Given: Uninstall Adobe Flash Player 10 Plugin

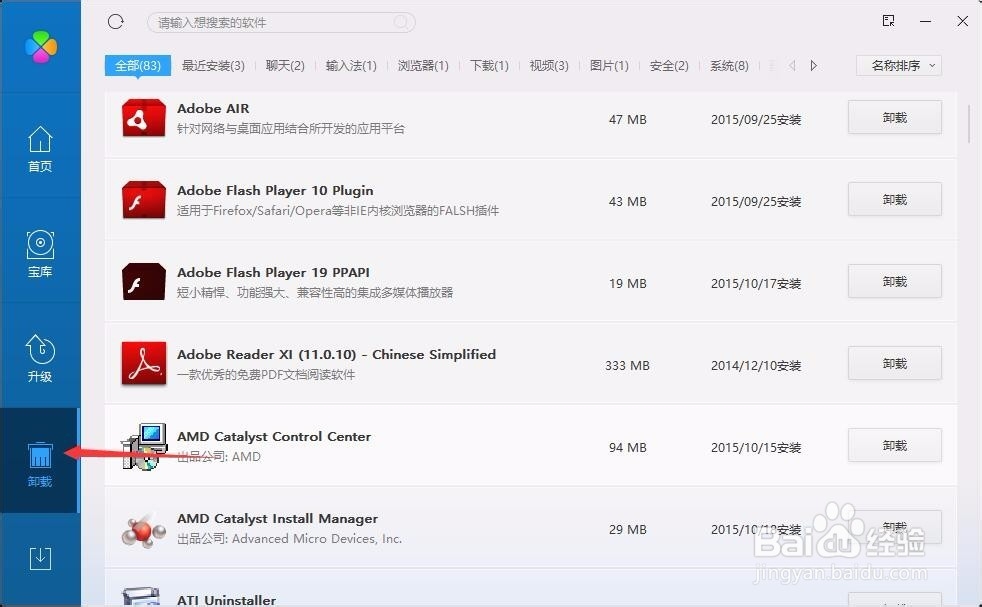Looking at the screenshot, I should point(895,199).
